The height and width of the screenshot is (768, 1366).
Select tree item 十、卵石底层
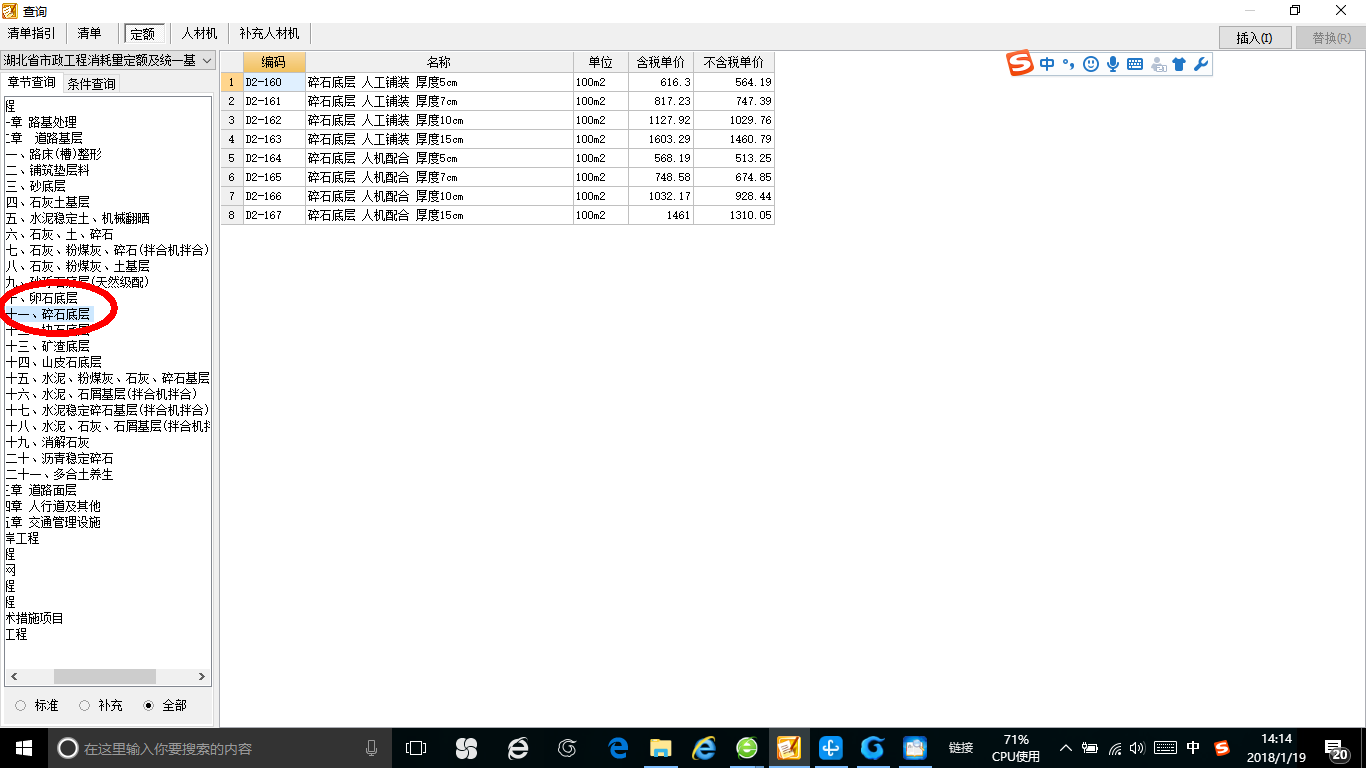tap(42, 298)
